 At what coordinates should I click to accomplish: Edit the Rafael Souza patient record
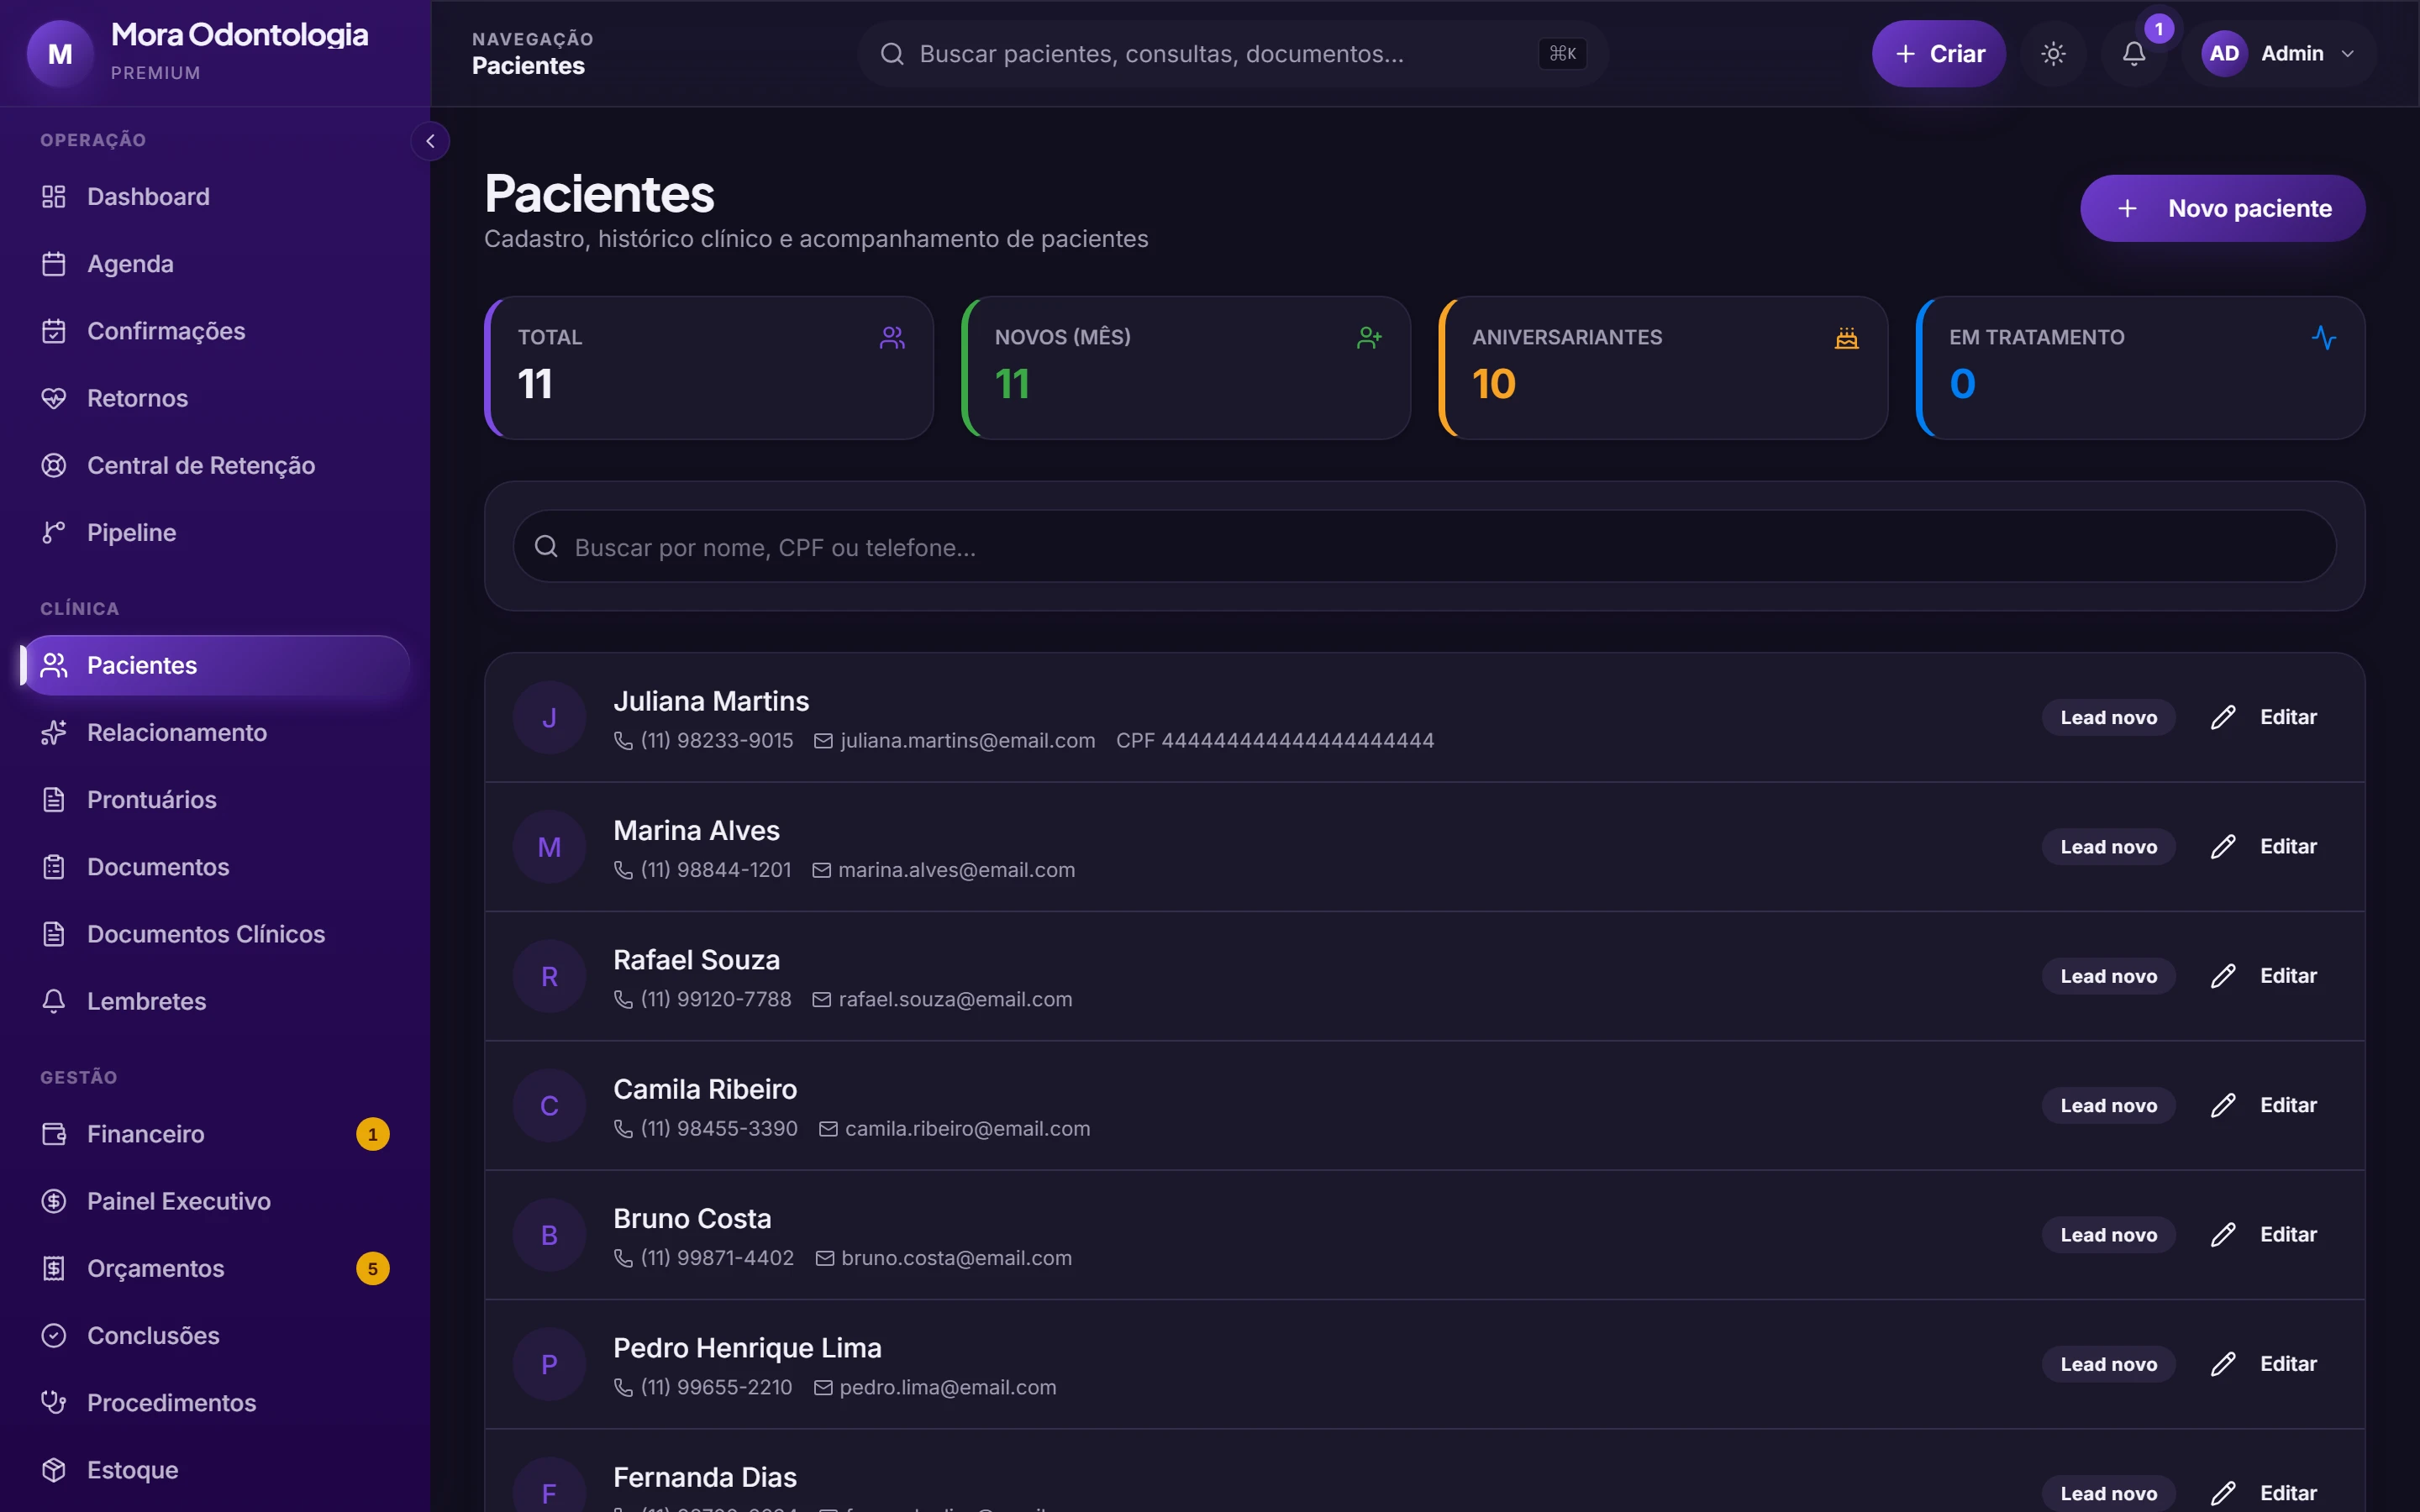pyautogui.click(x=2264, y=976)
